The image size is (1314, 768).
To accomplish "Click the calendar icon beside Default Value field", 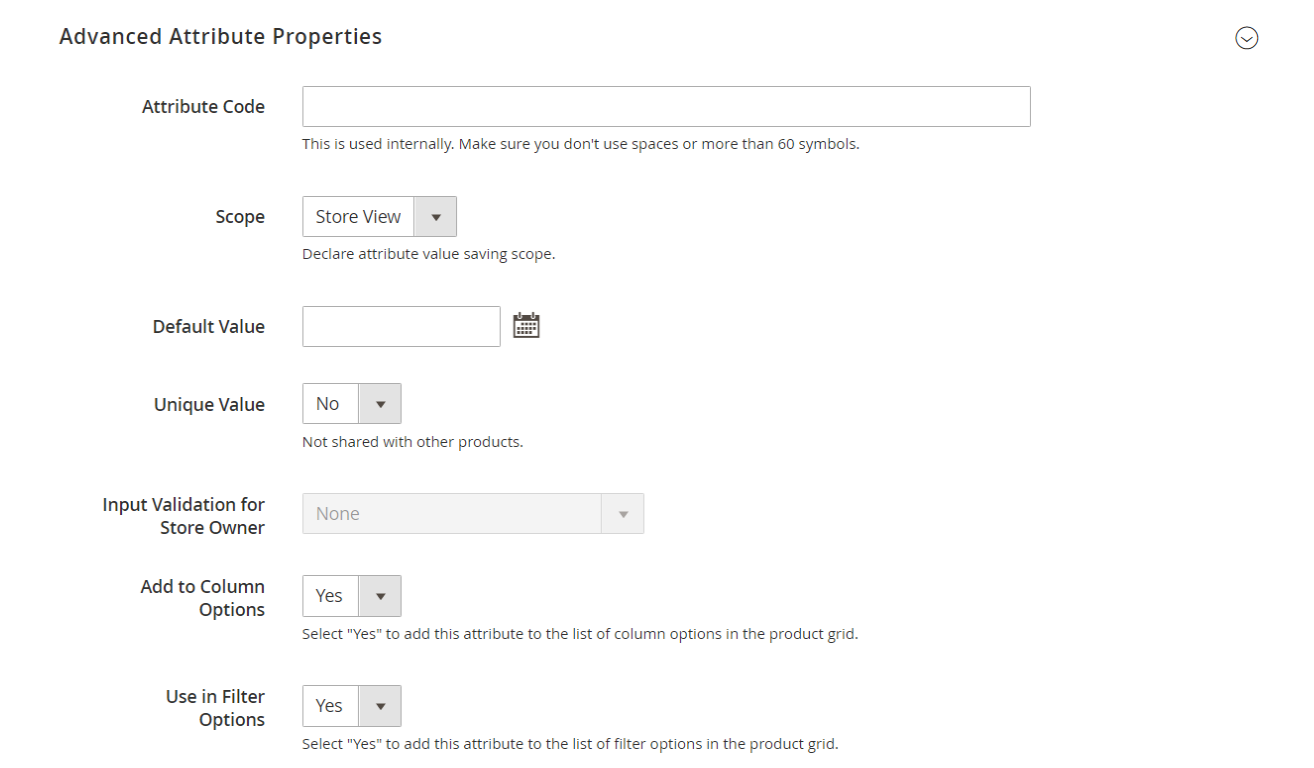I will pos(526,325).
